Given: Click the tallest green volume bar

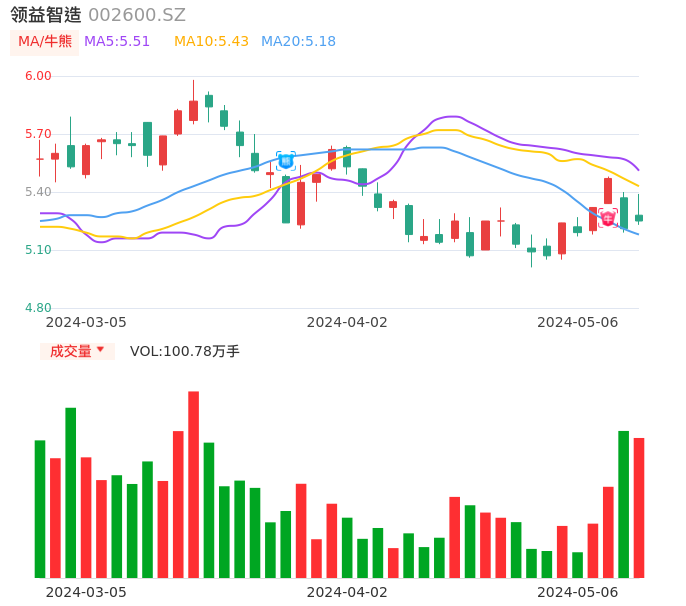Looking at the screenshot, I should point(71,492).
